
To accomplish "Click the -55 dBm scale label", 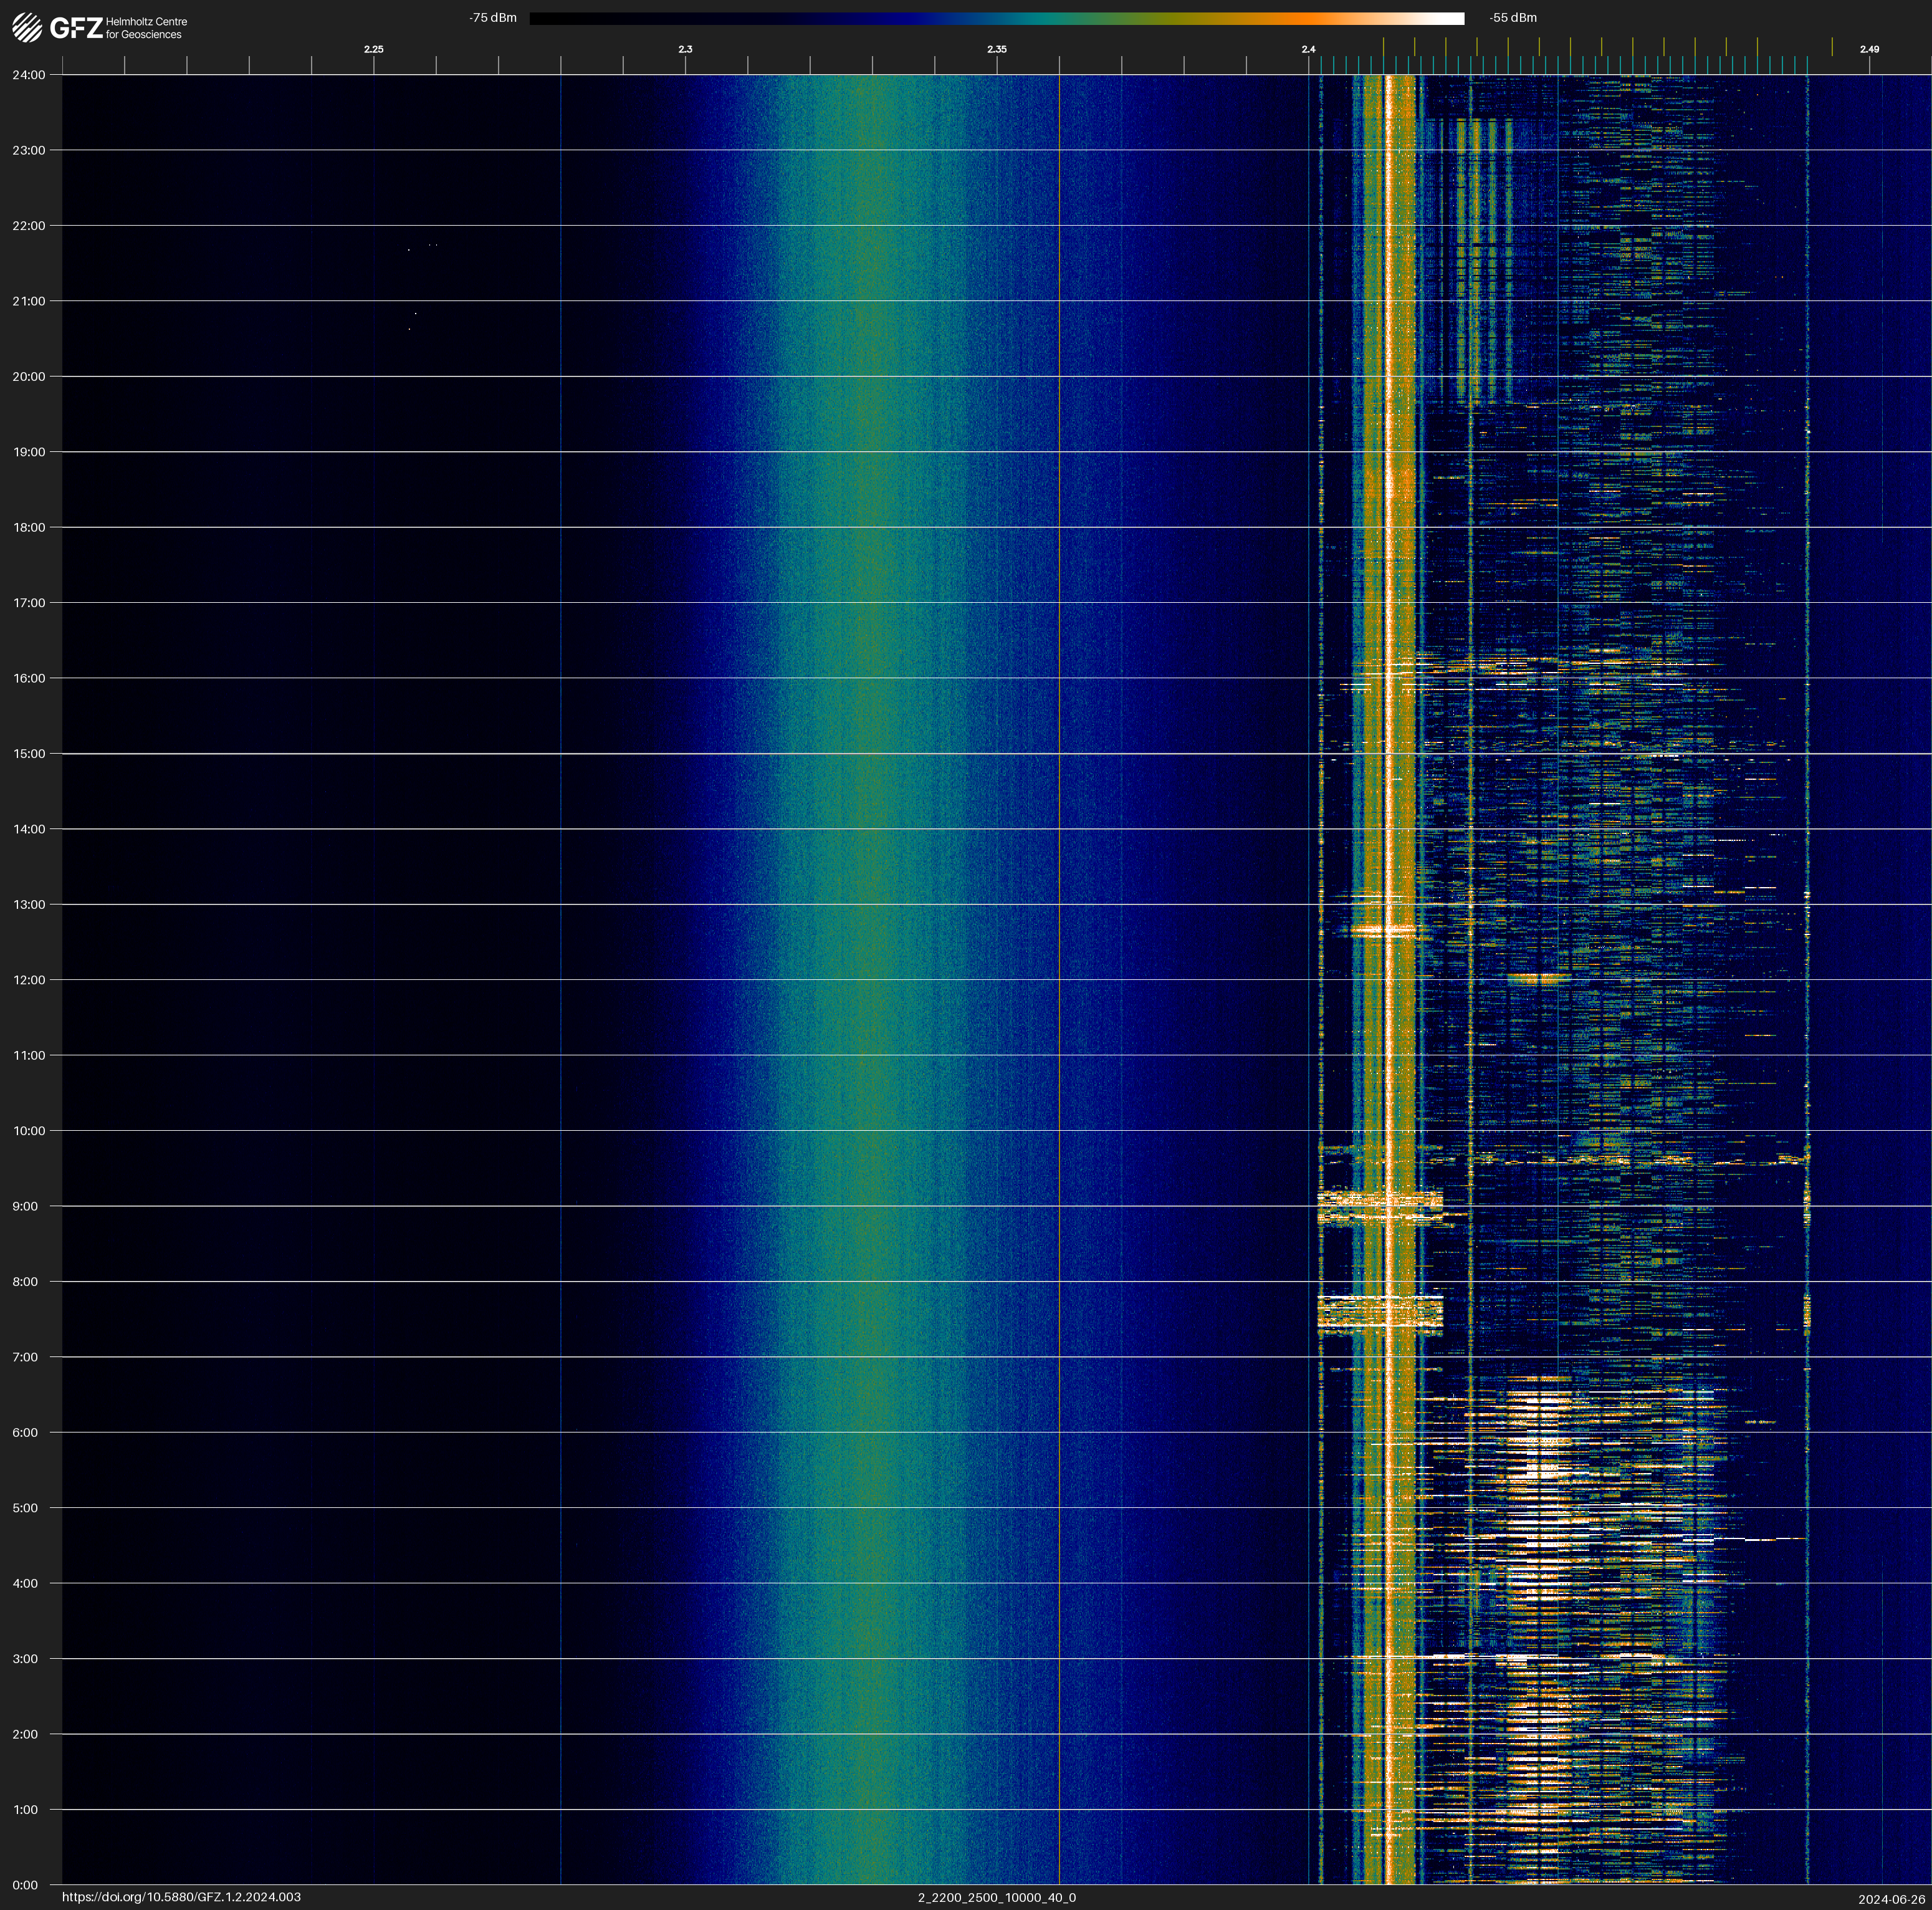I will pos(1513,18).
